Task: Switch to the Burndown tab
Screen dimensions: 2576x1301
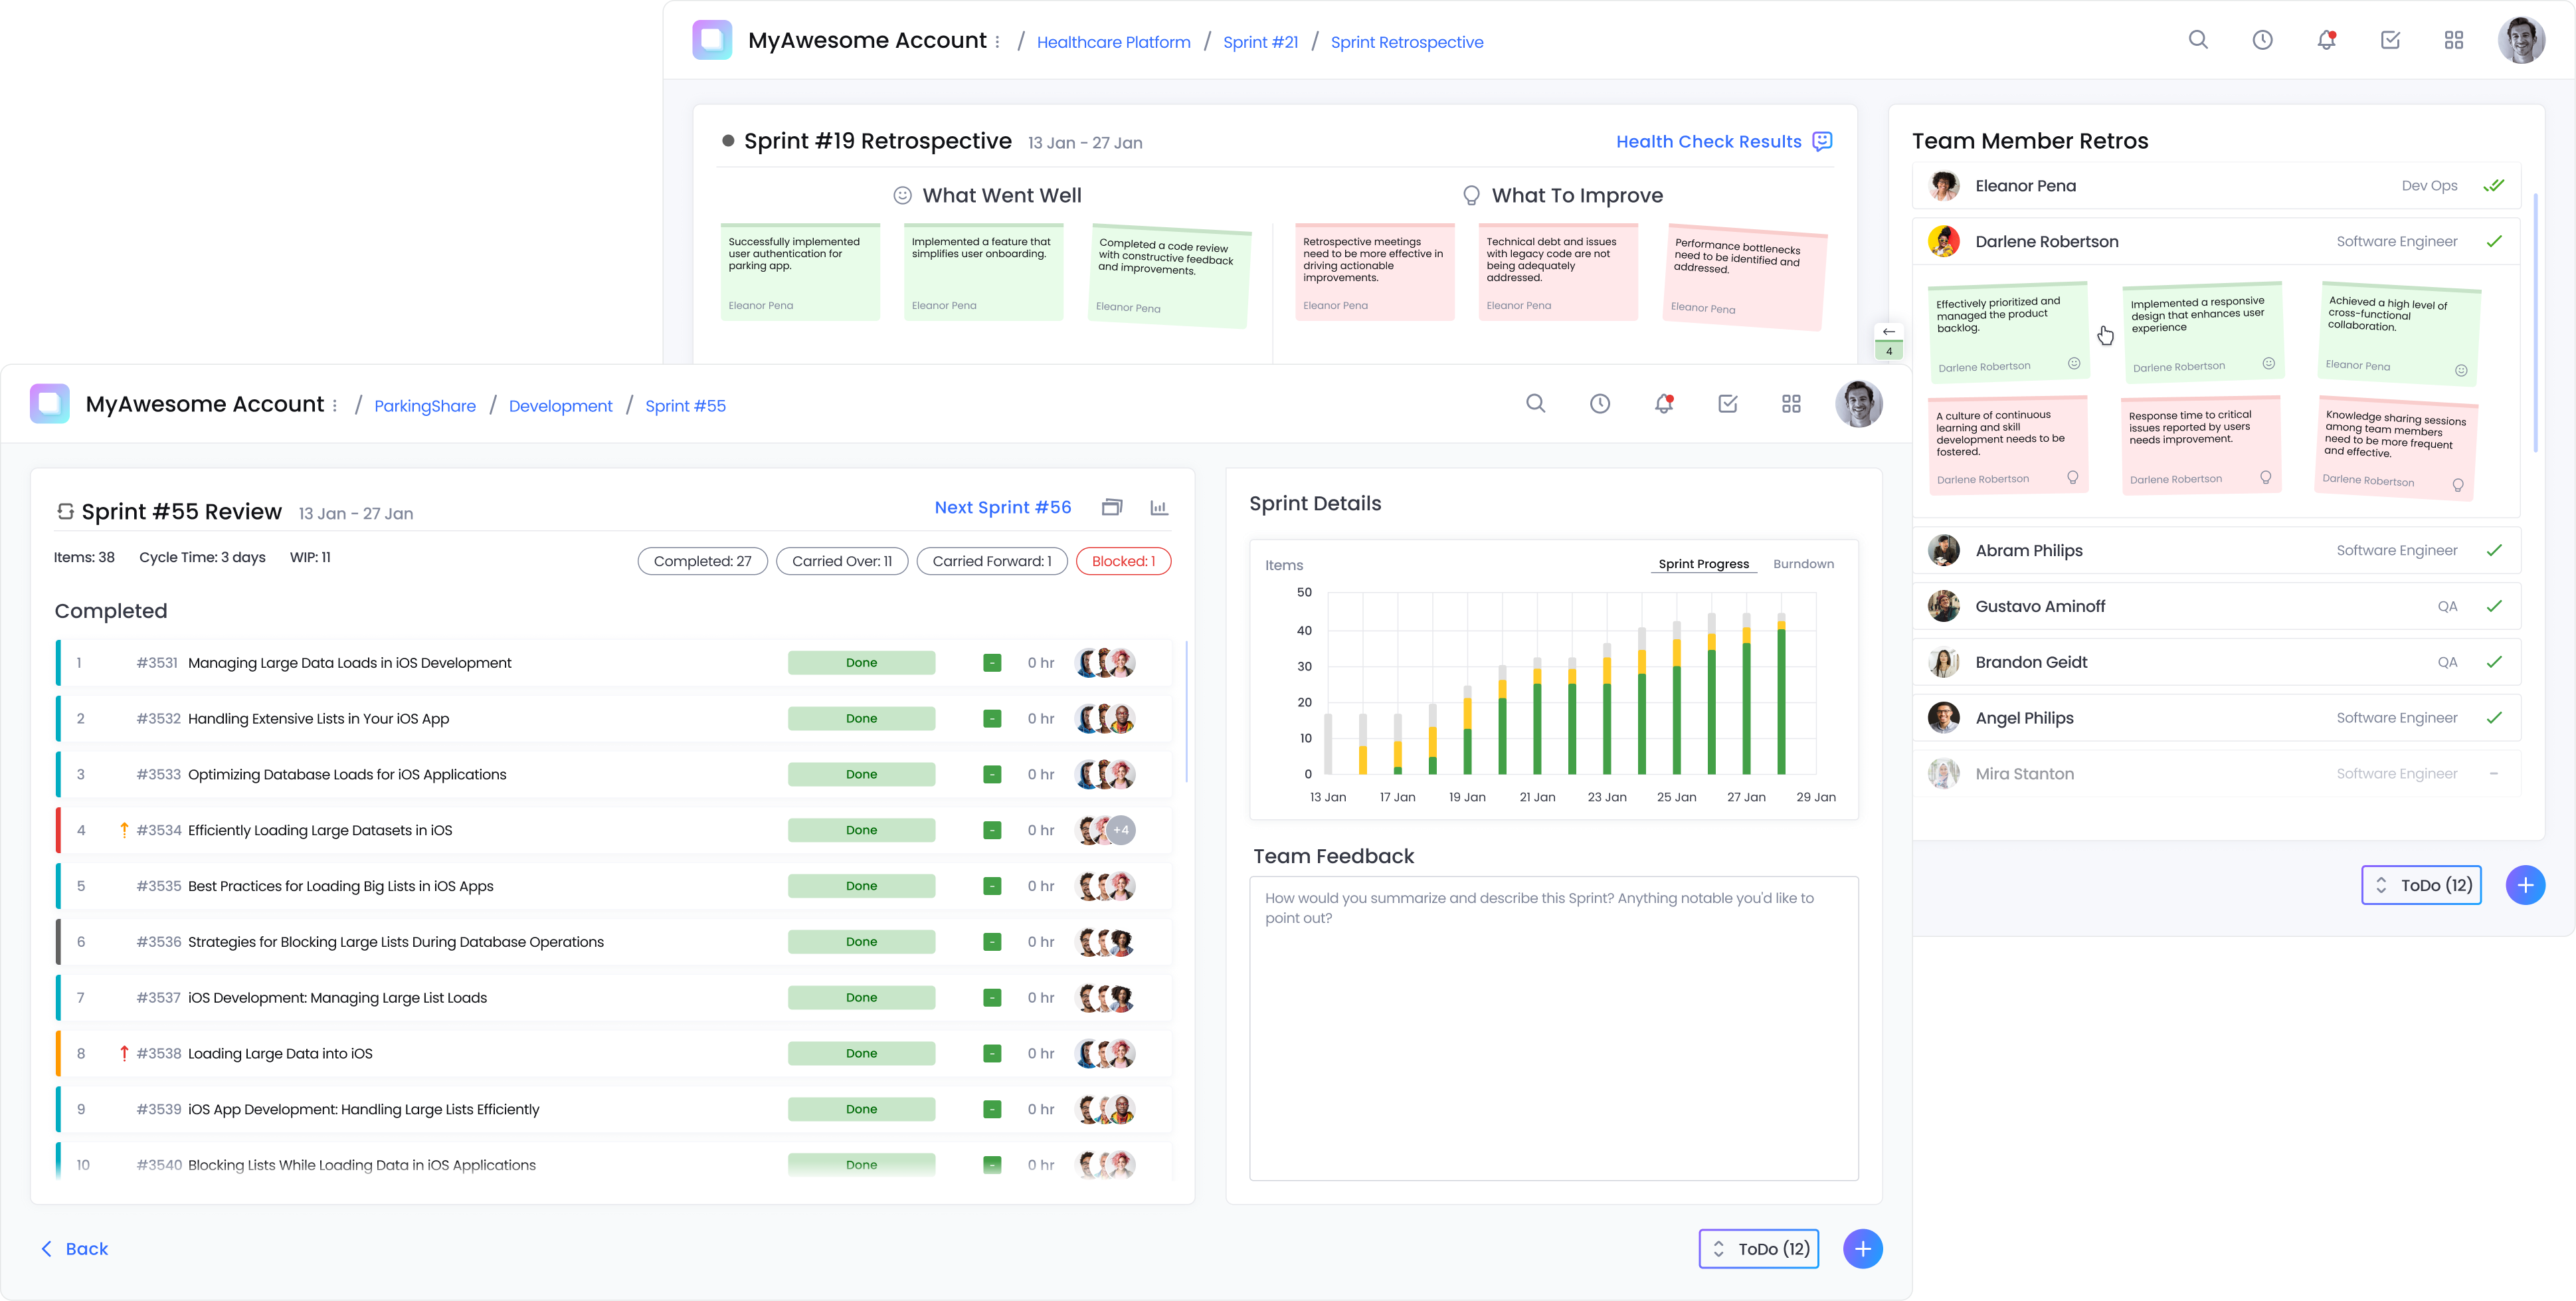Action: coord(1803,564)
